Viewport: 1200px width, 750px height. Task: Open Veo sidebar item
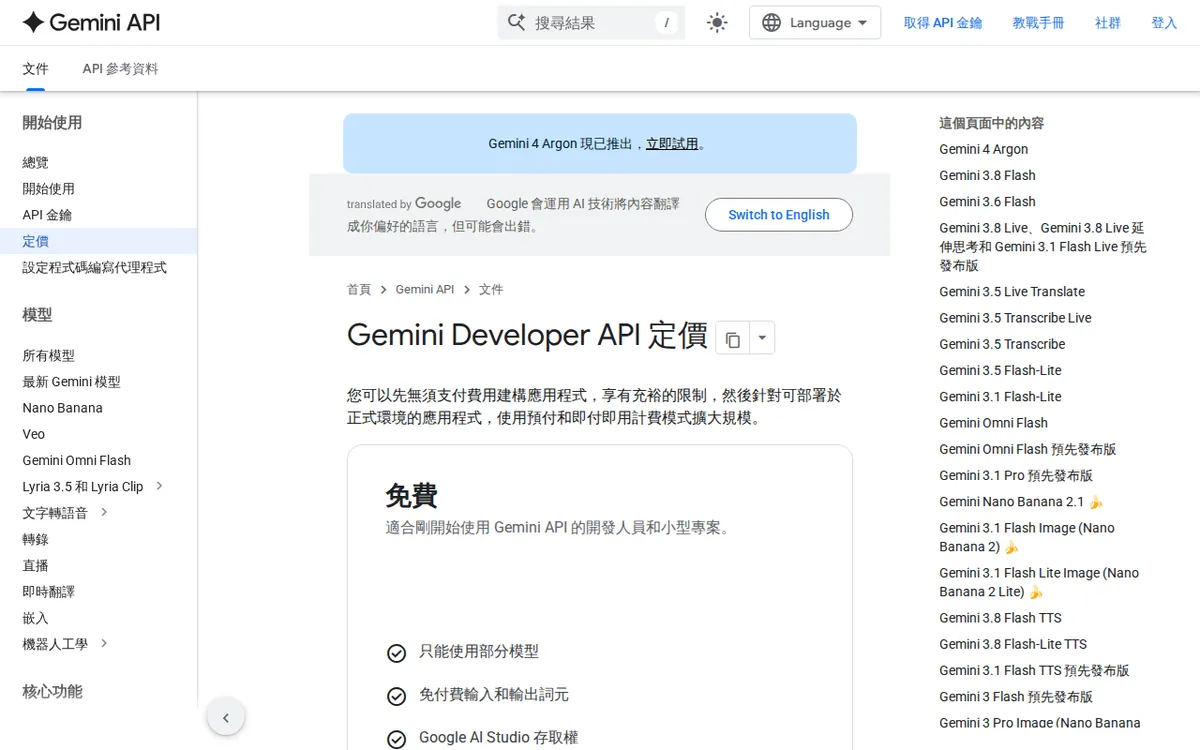pos(34,434)
